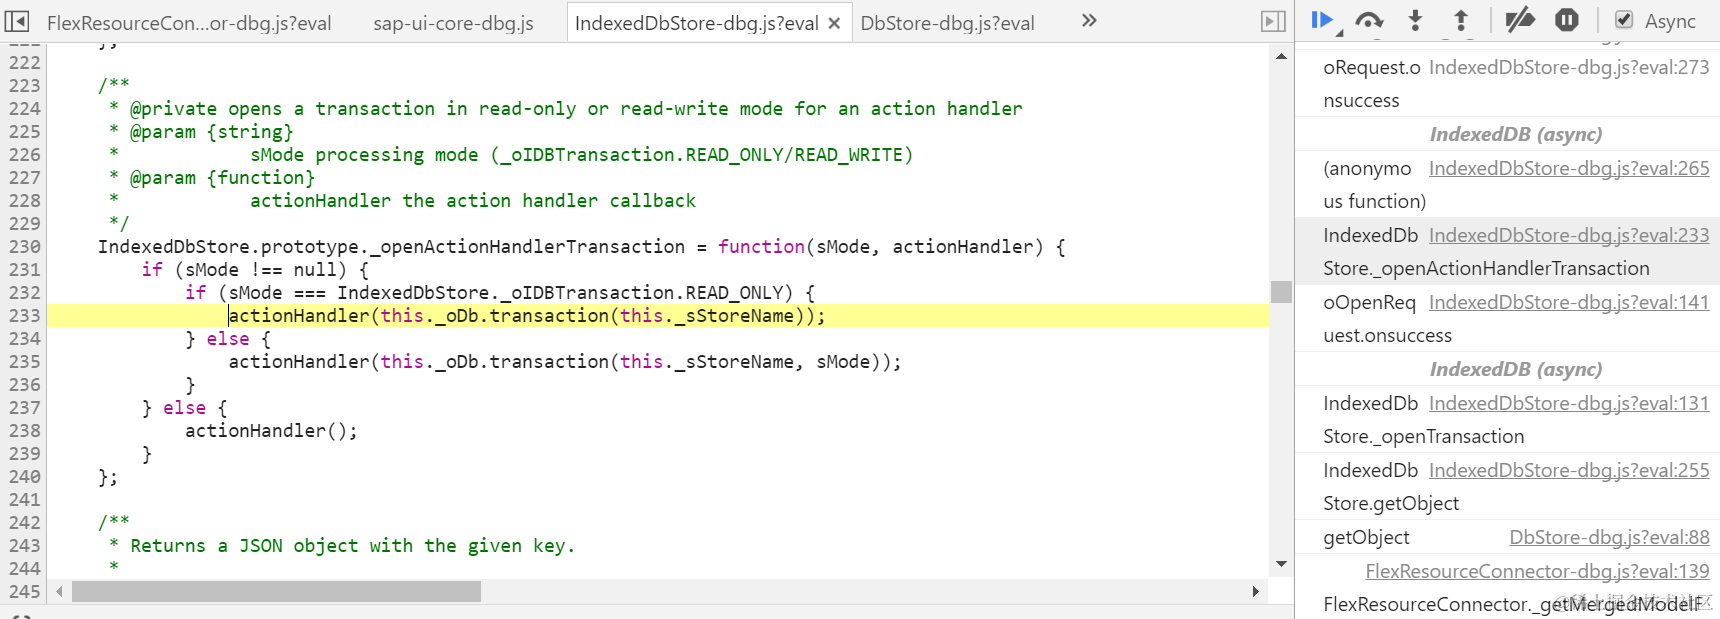Show more tabs overflow chevron
Image resolution: width=1720 pixels, height=619 pixels.
1089,20
